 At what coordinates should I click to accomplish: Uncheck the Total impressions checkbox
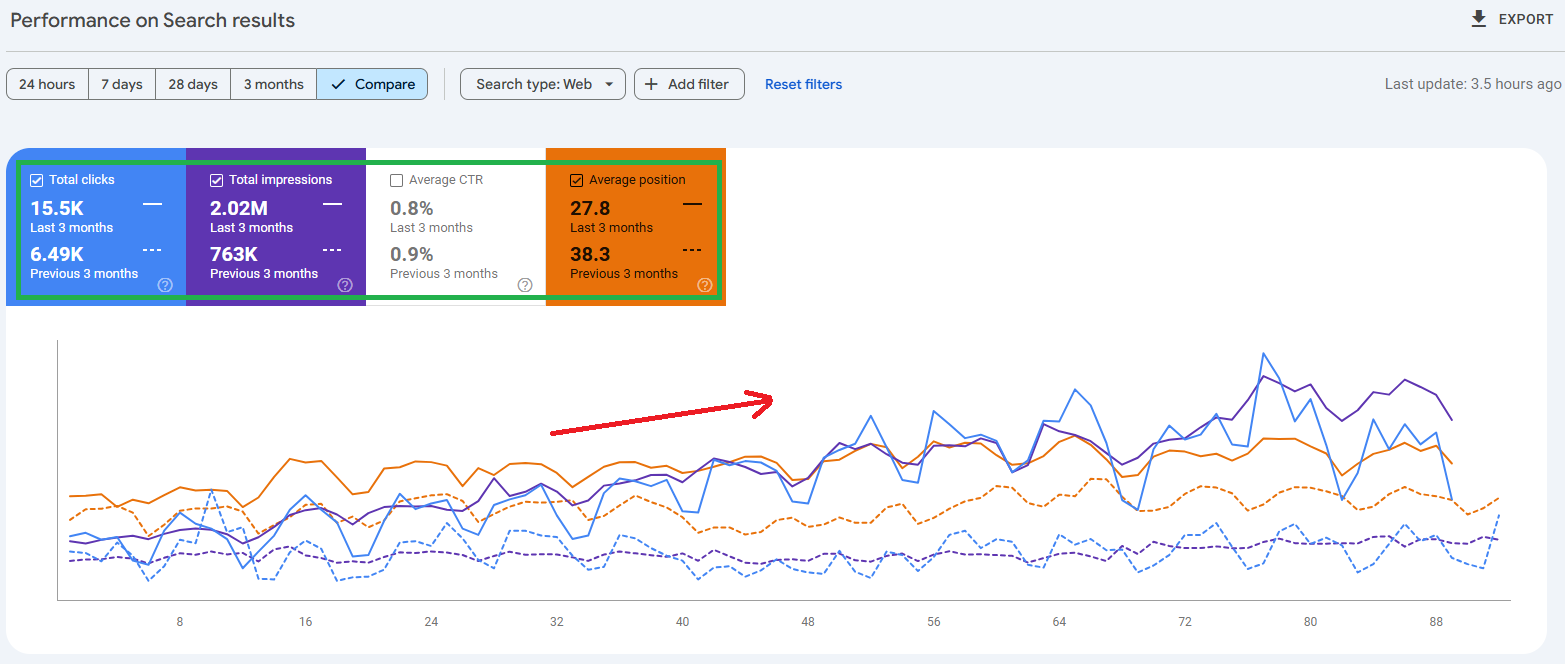click(217, 180)
